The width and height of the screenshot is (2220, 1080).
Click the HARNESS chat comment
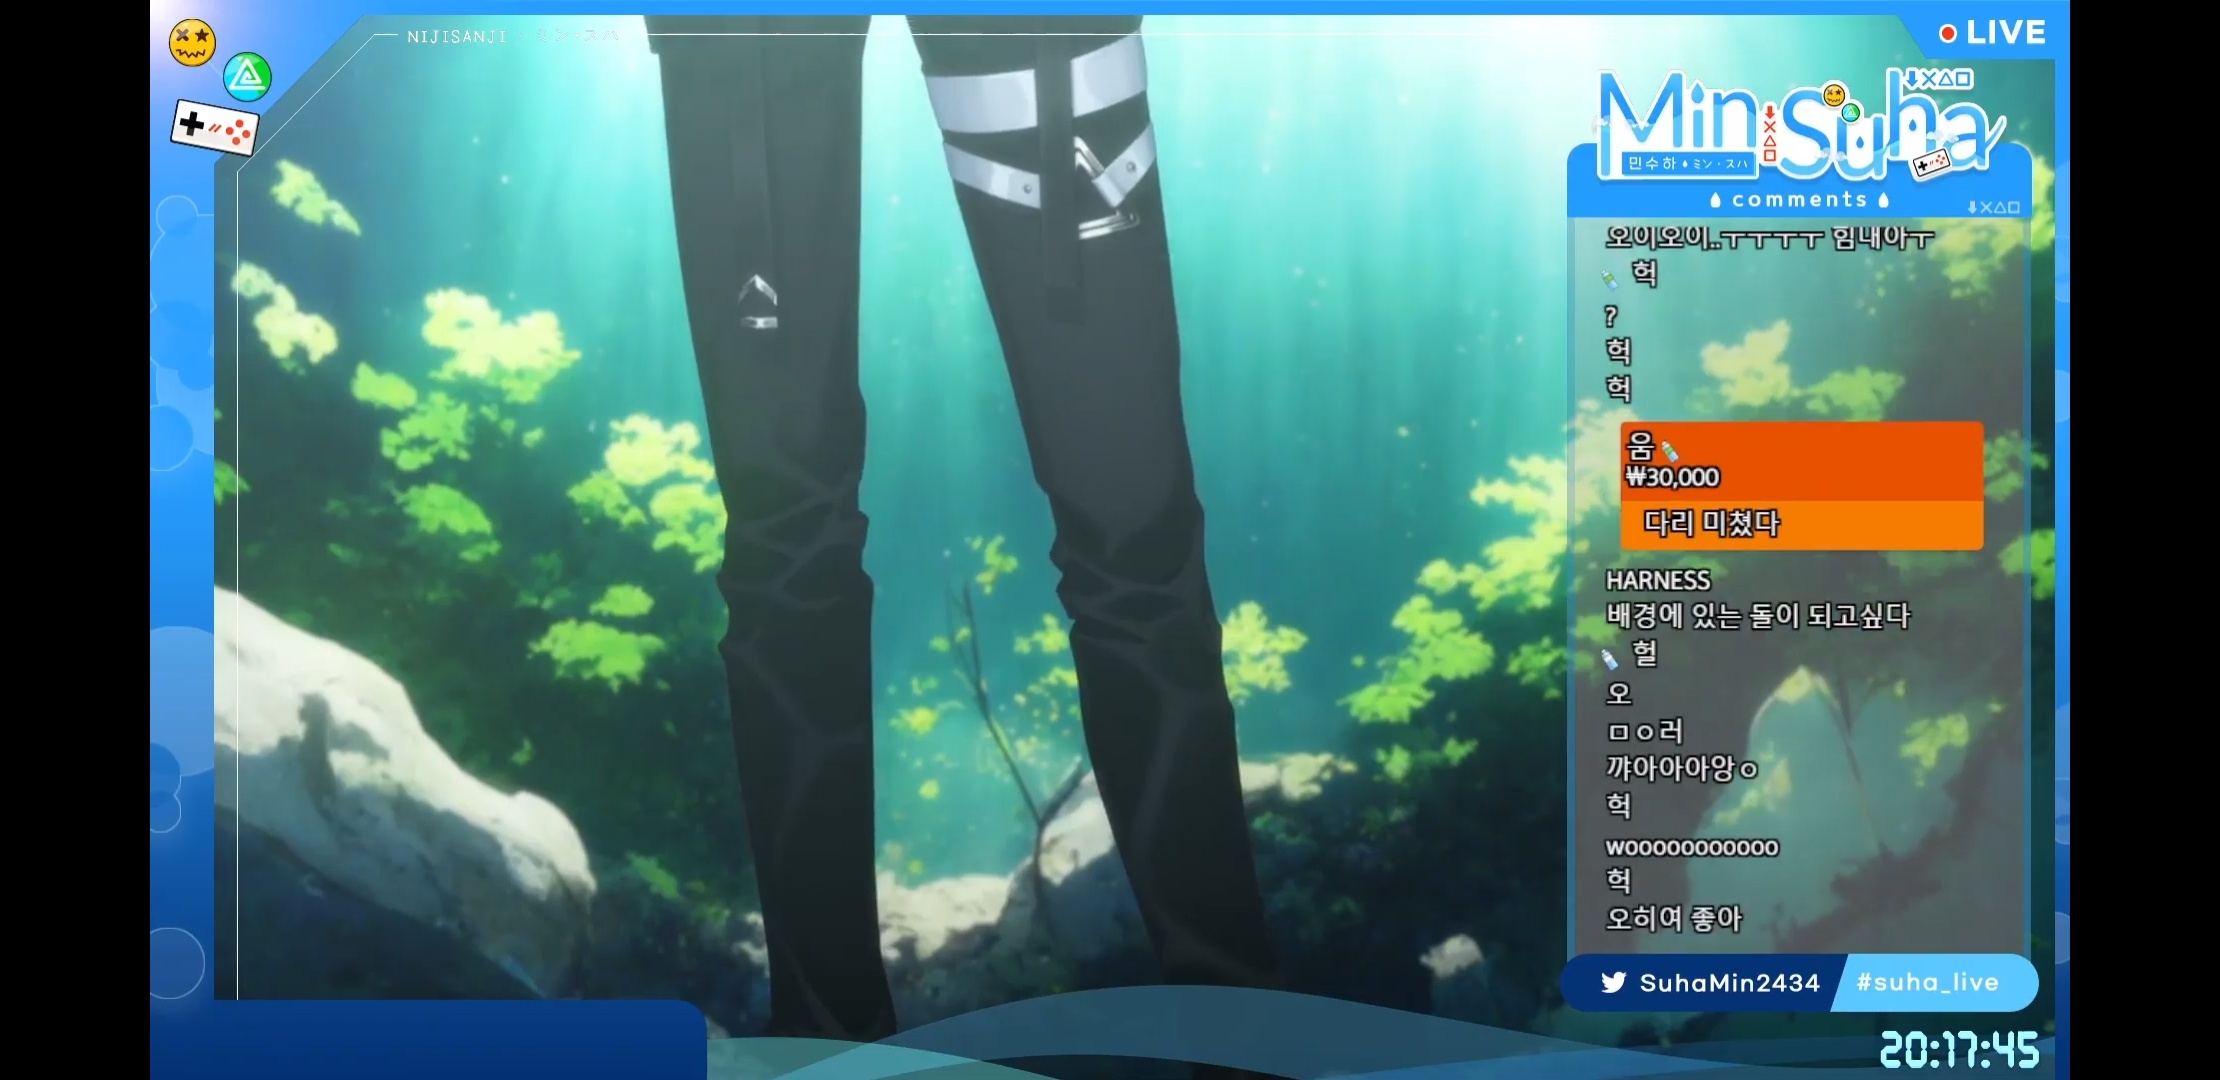[x=1658, y=580]
